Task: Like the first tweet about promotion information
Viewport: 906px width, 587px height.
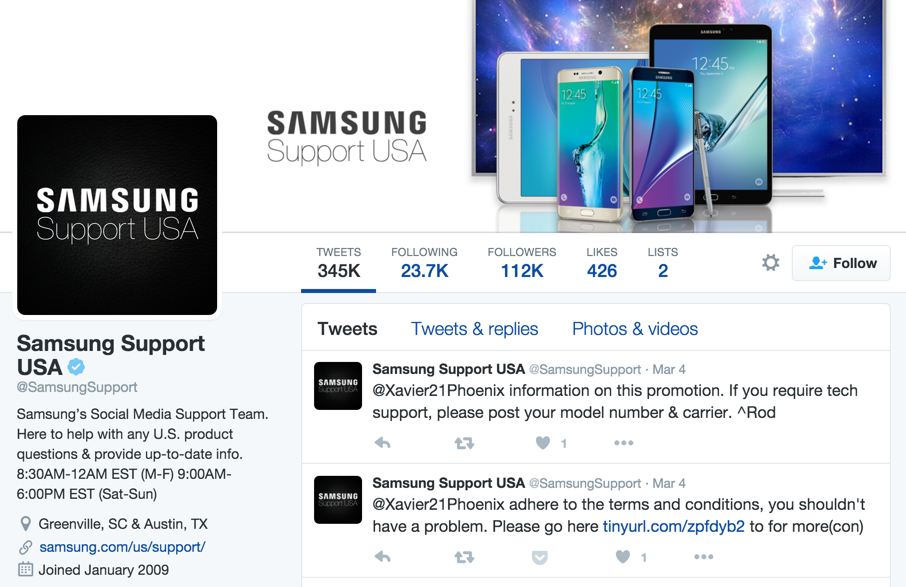Action: [543, 443]
